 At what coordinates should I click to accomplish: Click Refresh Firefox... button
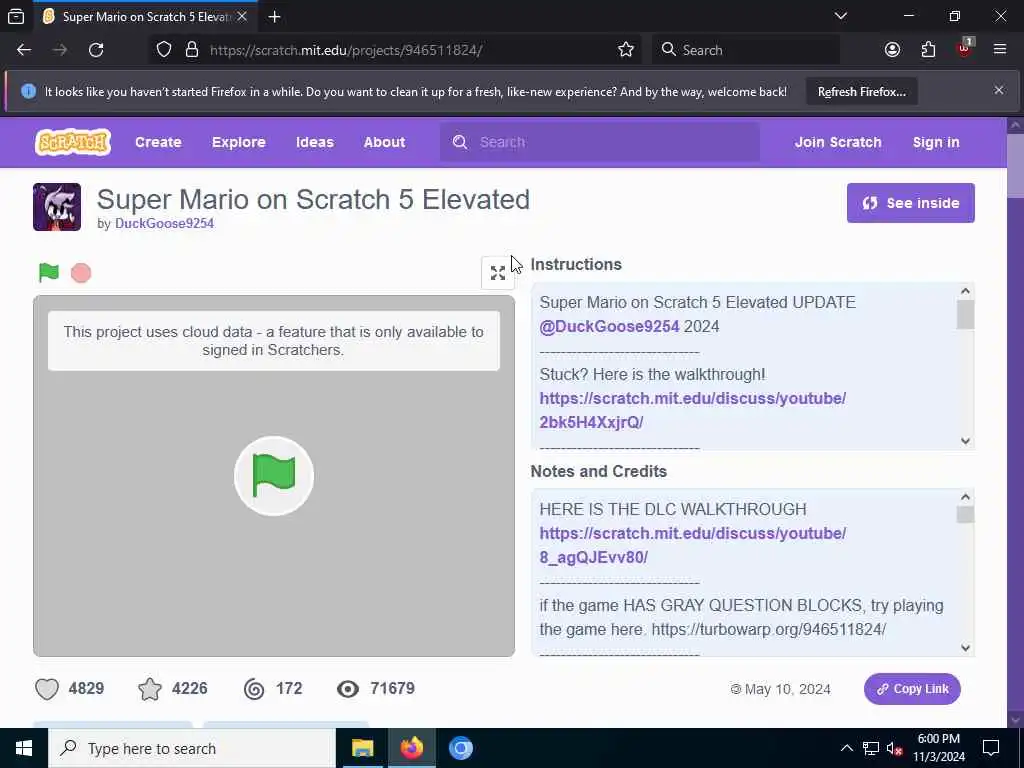(x=861, y=92)
